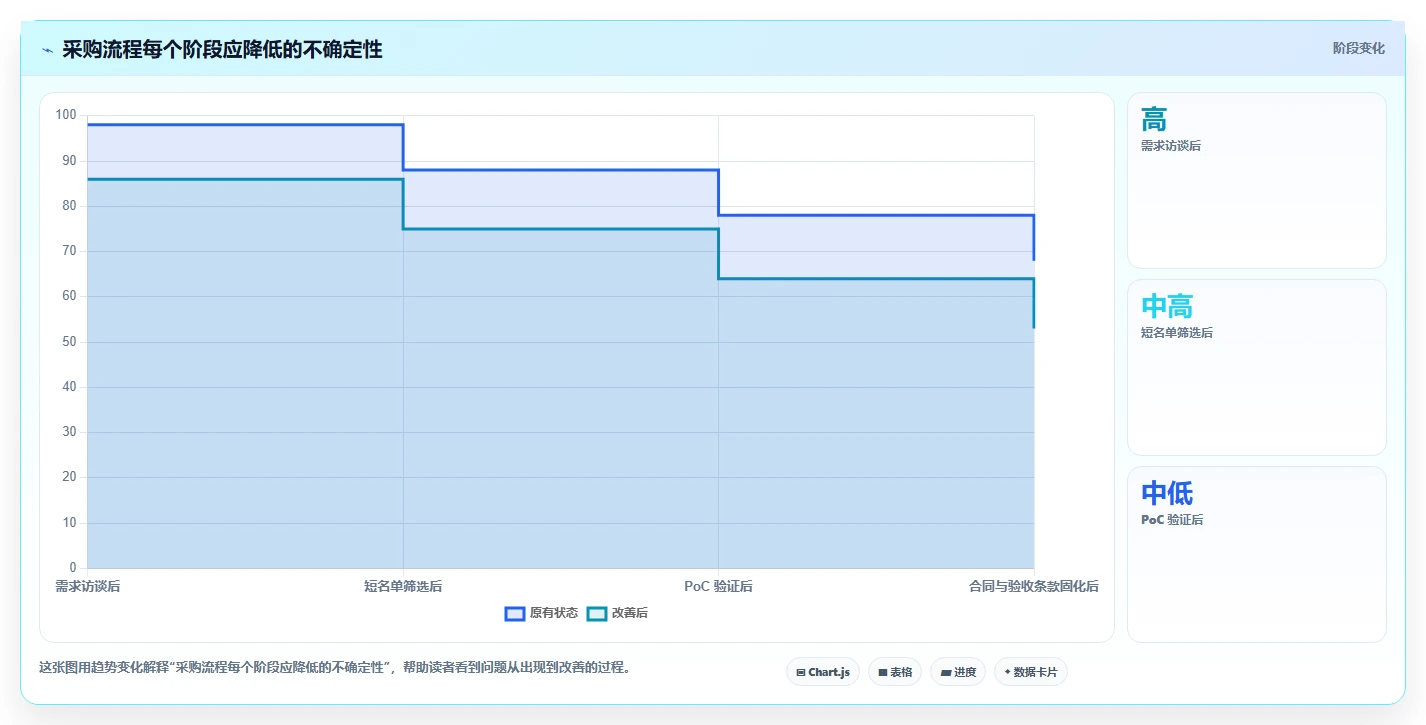
Task: Click the description text below the chart
Action: [335, 668]
